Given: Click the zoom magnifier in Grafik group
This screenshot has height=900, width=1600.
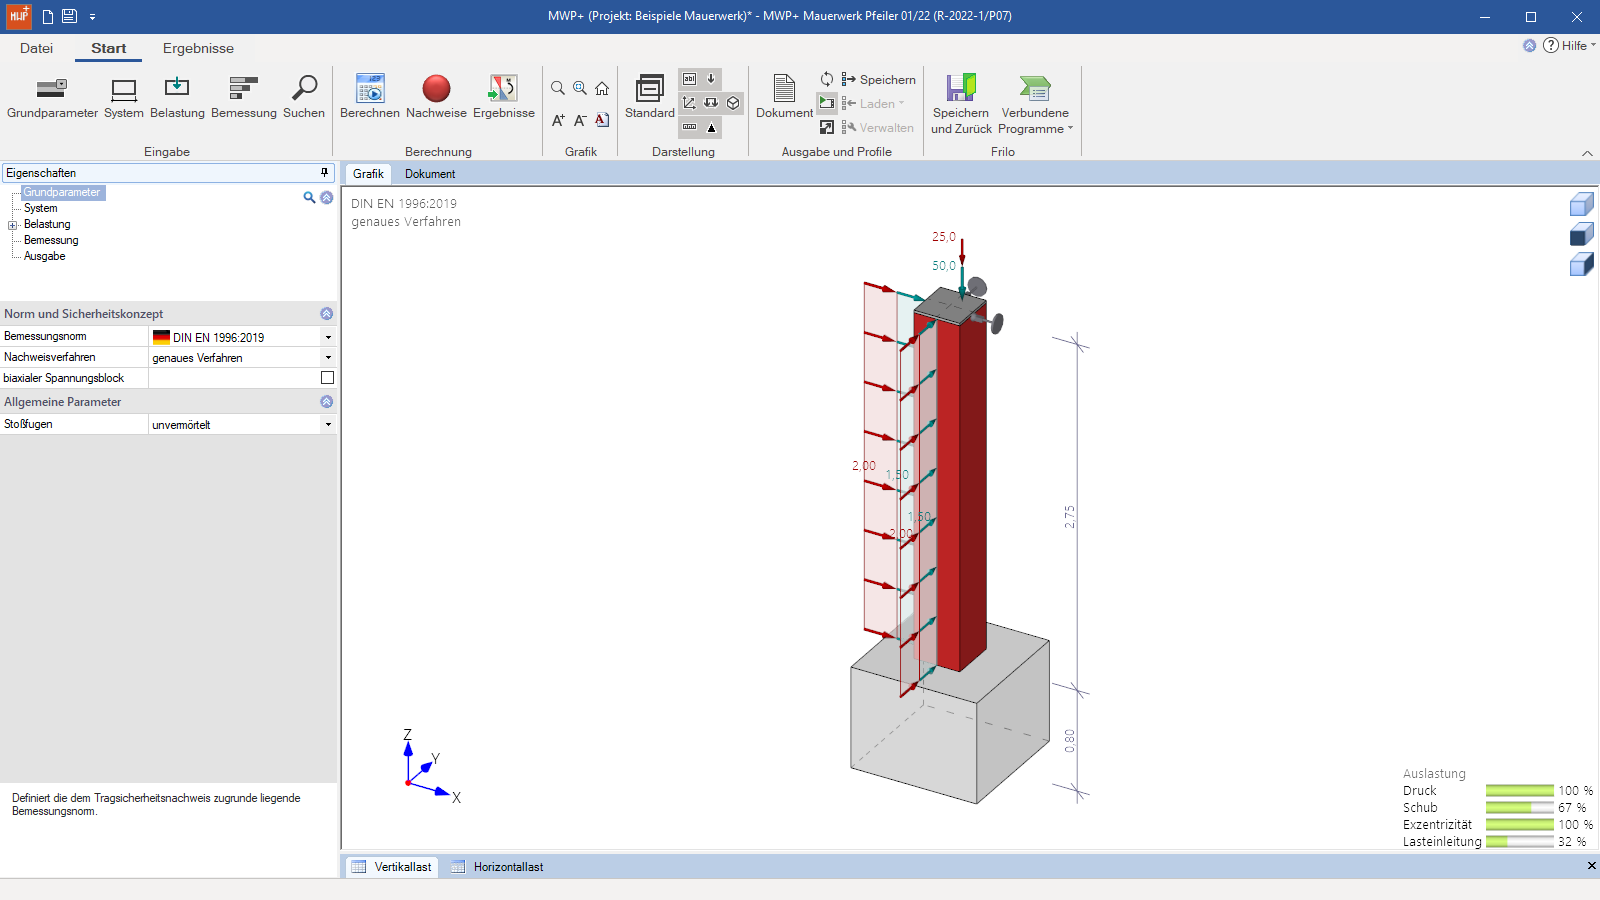Looking at the screenshot, I should 558,88.
